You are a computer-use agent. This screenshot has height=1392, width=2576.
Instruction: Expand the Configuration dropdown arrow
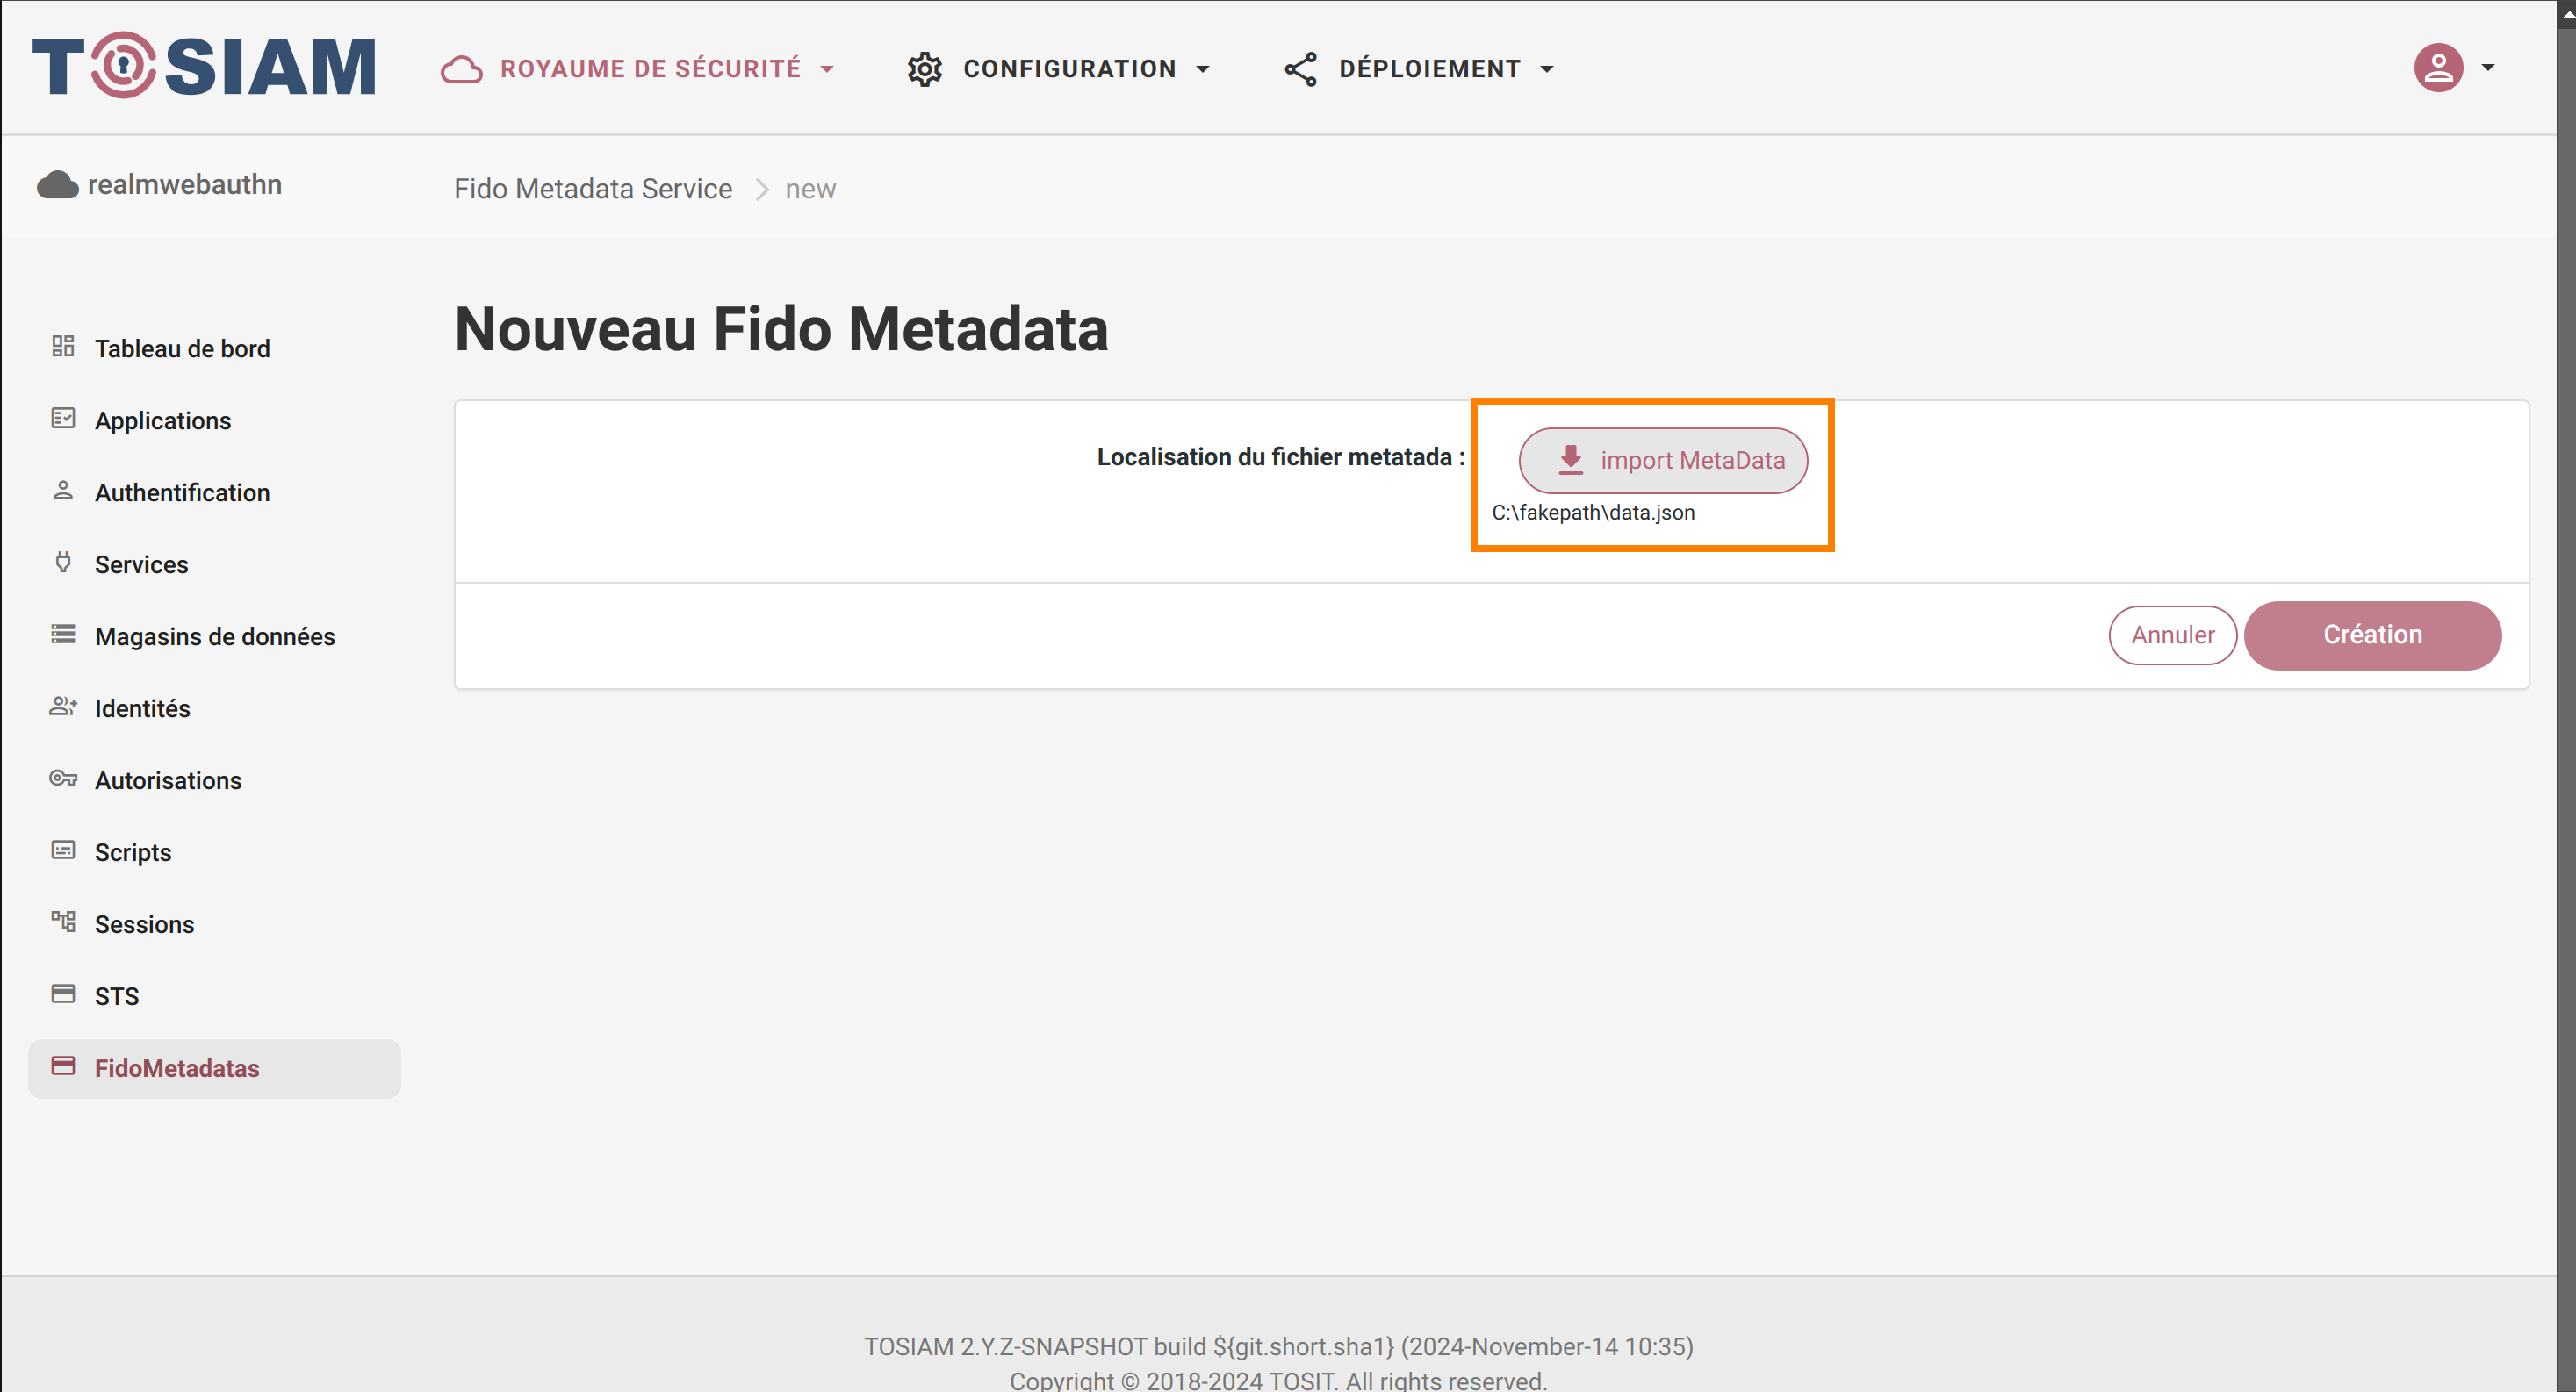click(1203, 69)
